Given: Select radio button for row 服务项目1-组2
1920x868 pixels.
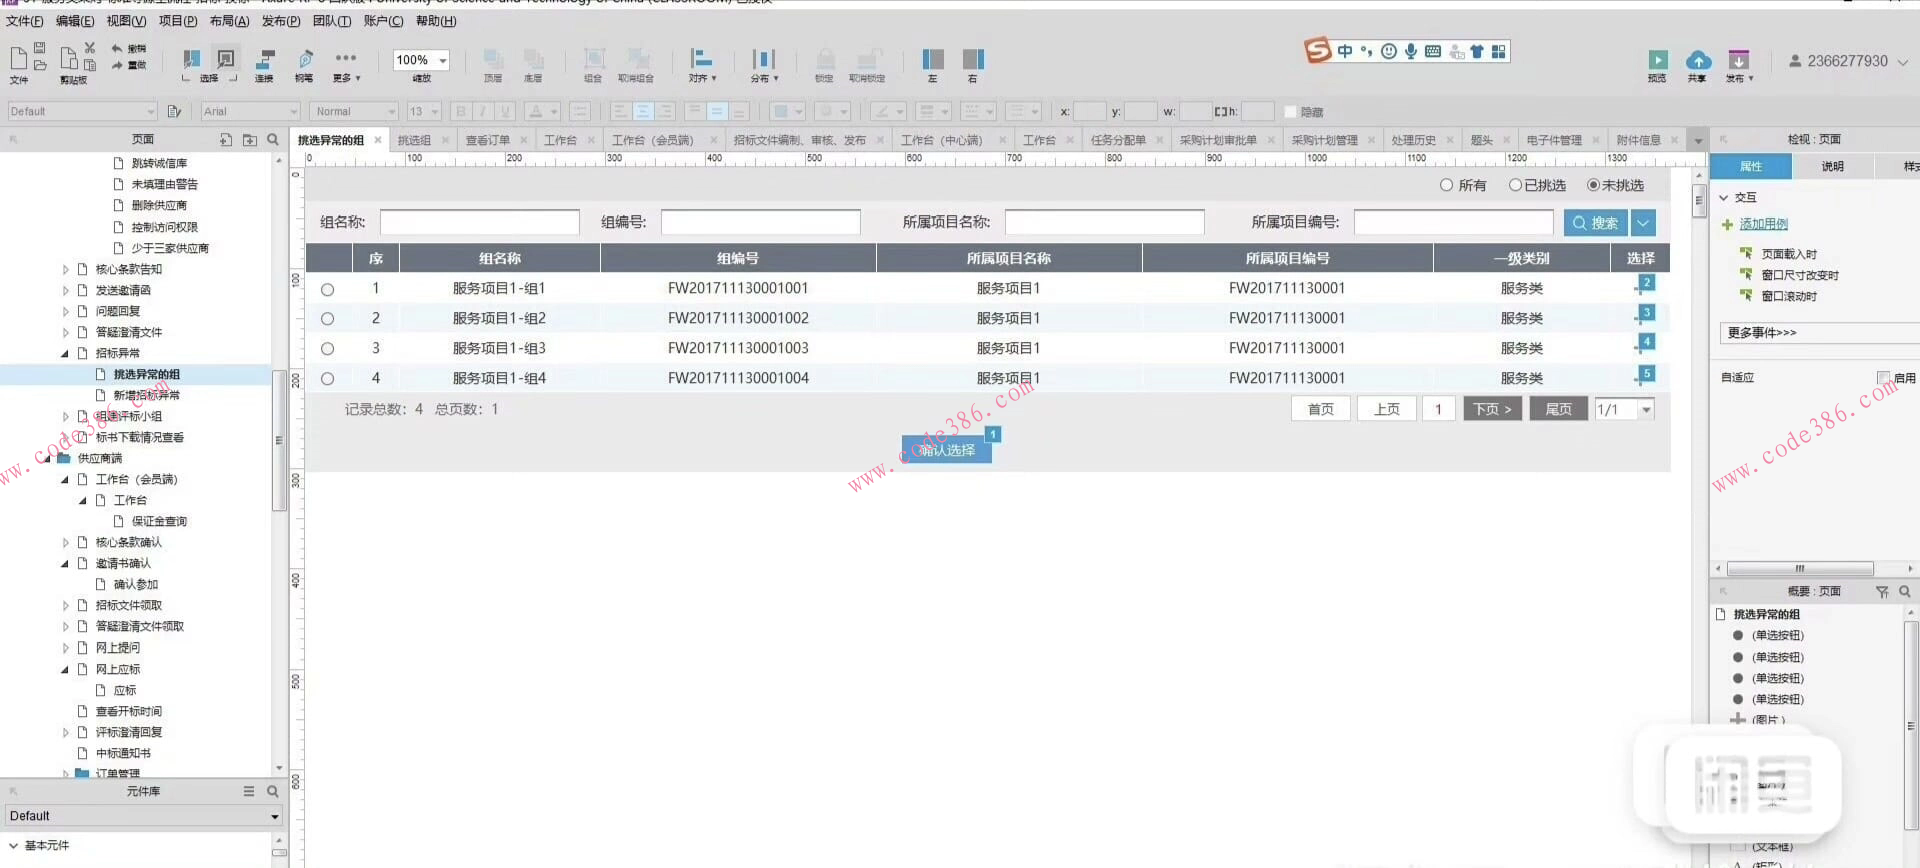Looking at the screenshot, I should coord(327,319).
